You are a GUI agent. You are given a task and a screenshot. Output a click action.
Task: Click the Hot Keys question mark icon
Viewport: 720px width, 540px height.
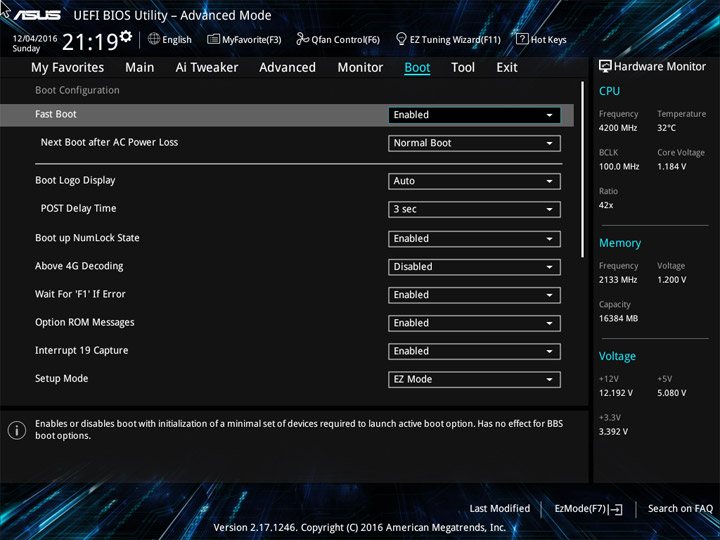tap(522, 39)
